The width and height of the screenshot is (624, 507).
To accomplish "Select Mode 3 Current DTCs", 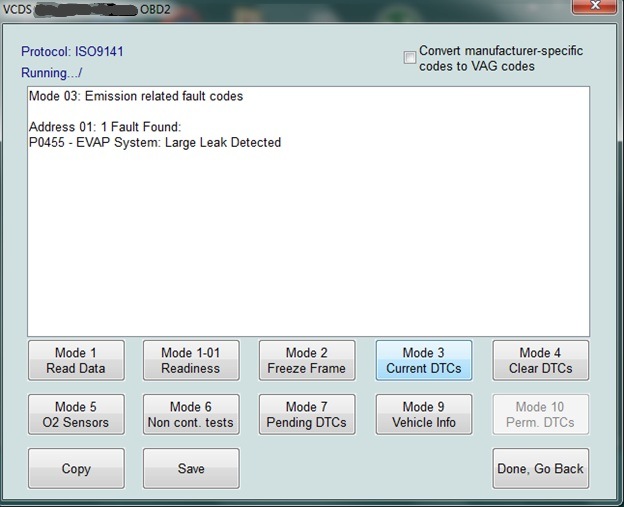I will [x=424, y=360].
